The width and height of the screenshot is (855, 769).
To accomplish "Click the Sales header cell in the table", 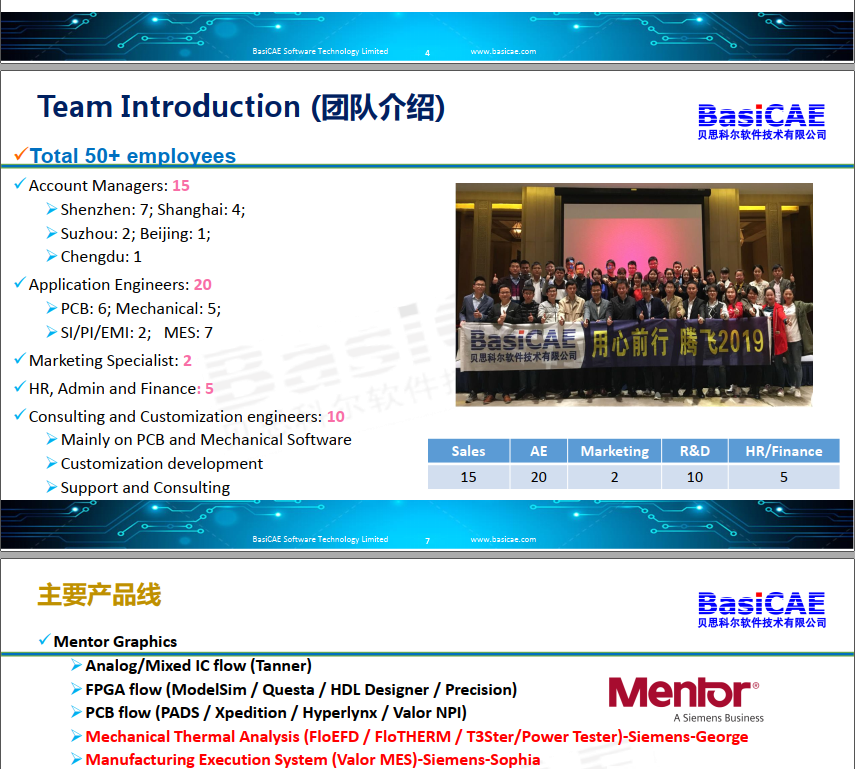I will click(468, 451).
